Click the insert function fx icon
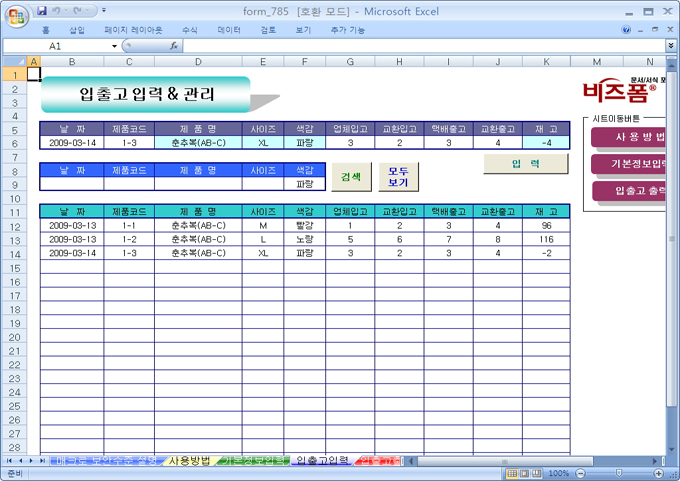Screen dimensions: 680x481 click(174, 46)
